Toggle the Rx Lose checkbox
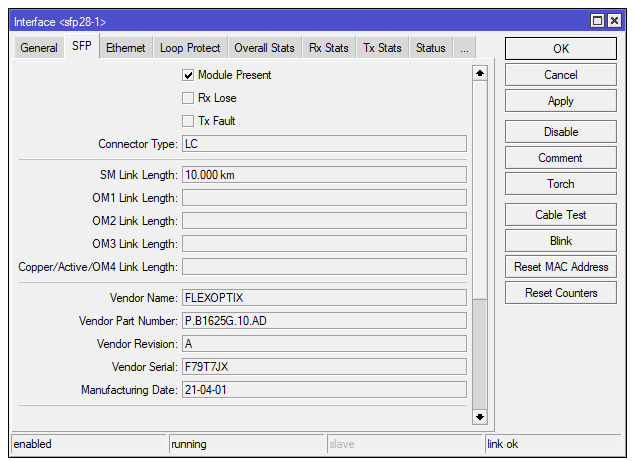Image resolution: width=635 pixels, height=461 pixels. [188, 98]
